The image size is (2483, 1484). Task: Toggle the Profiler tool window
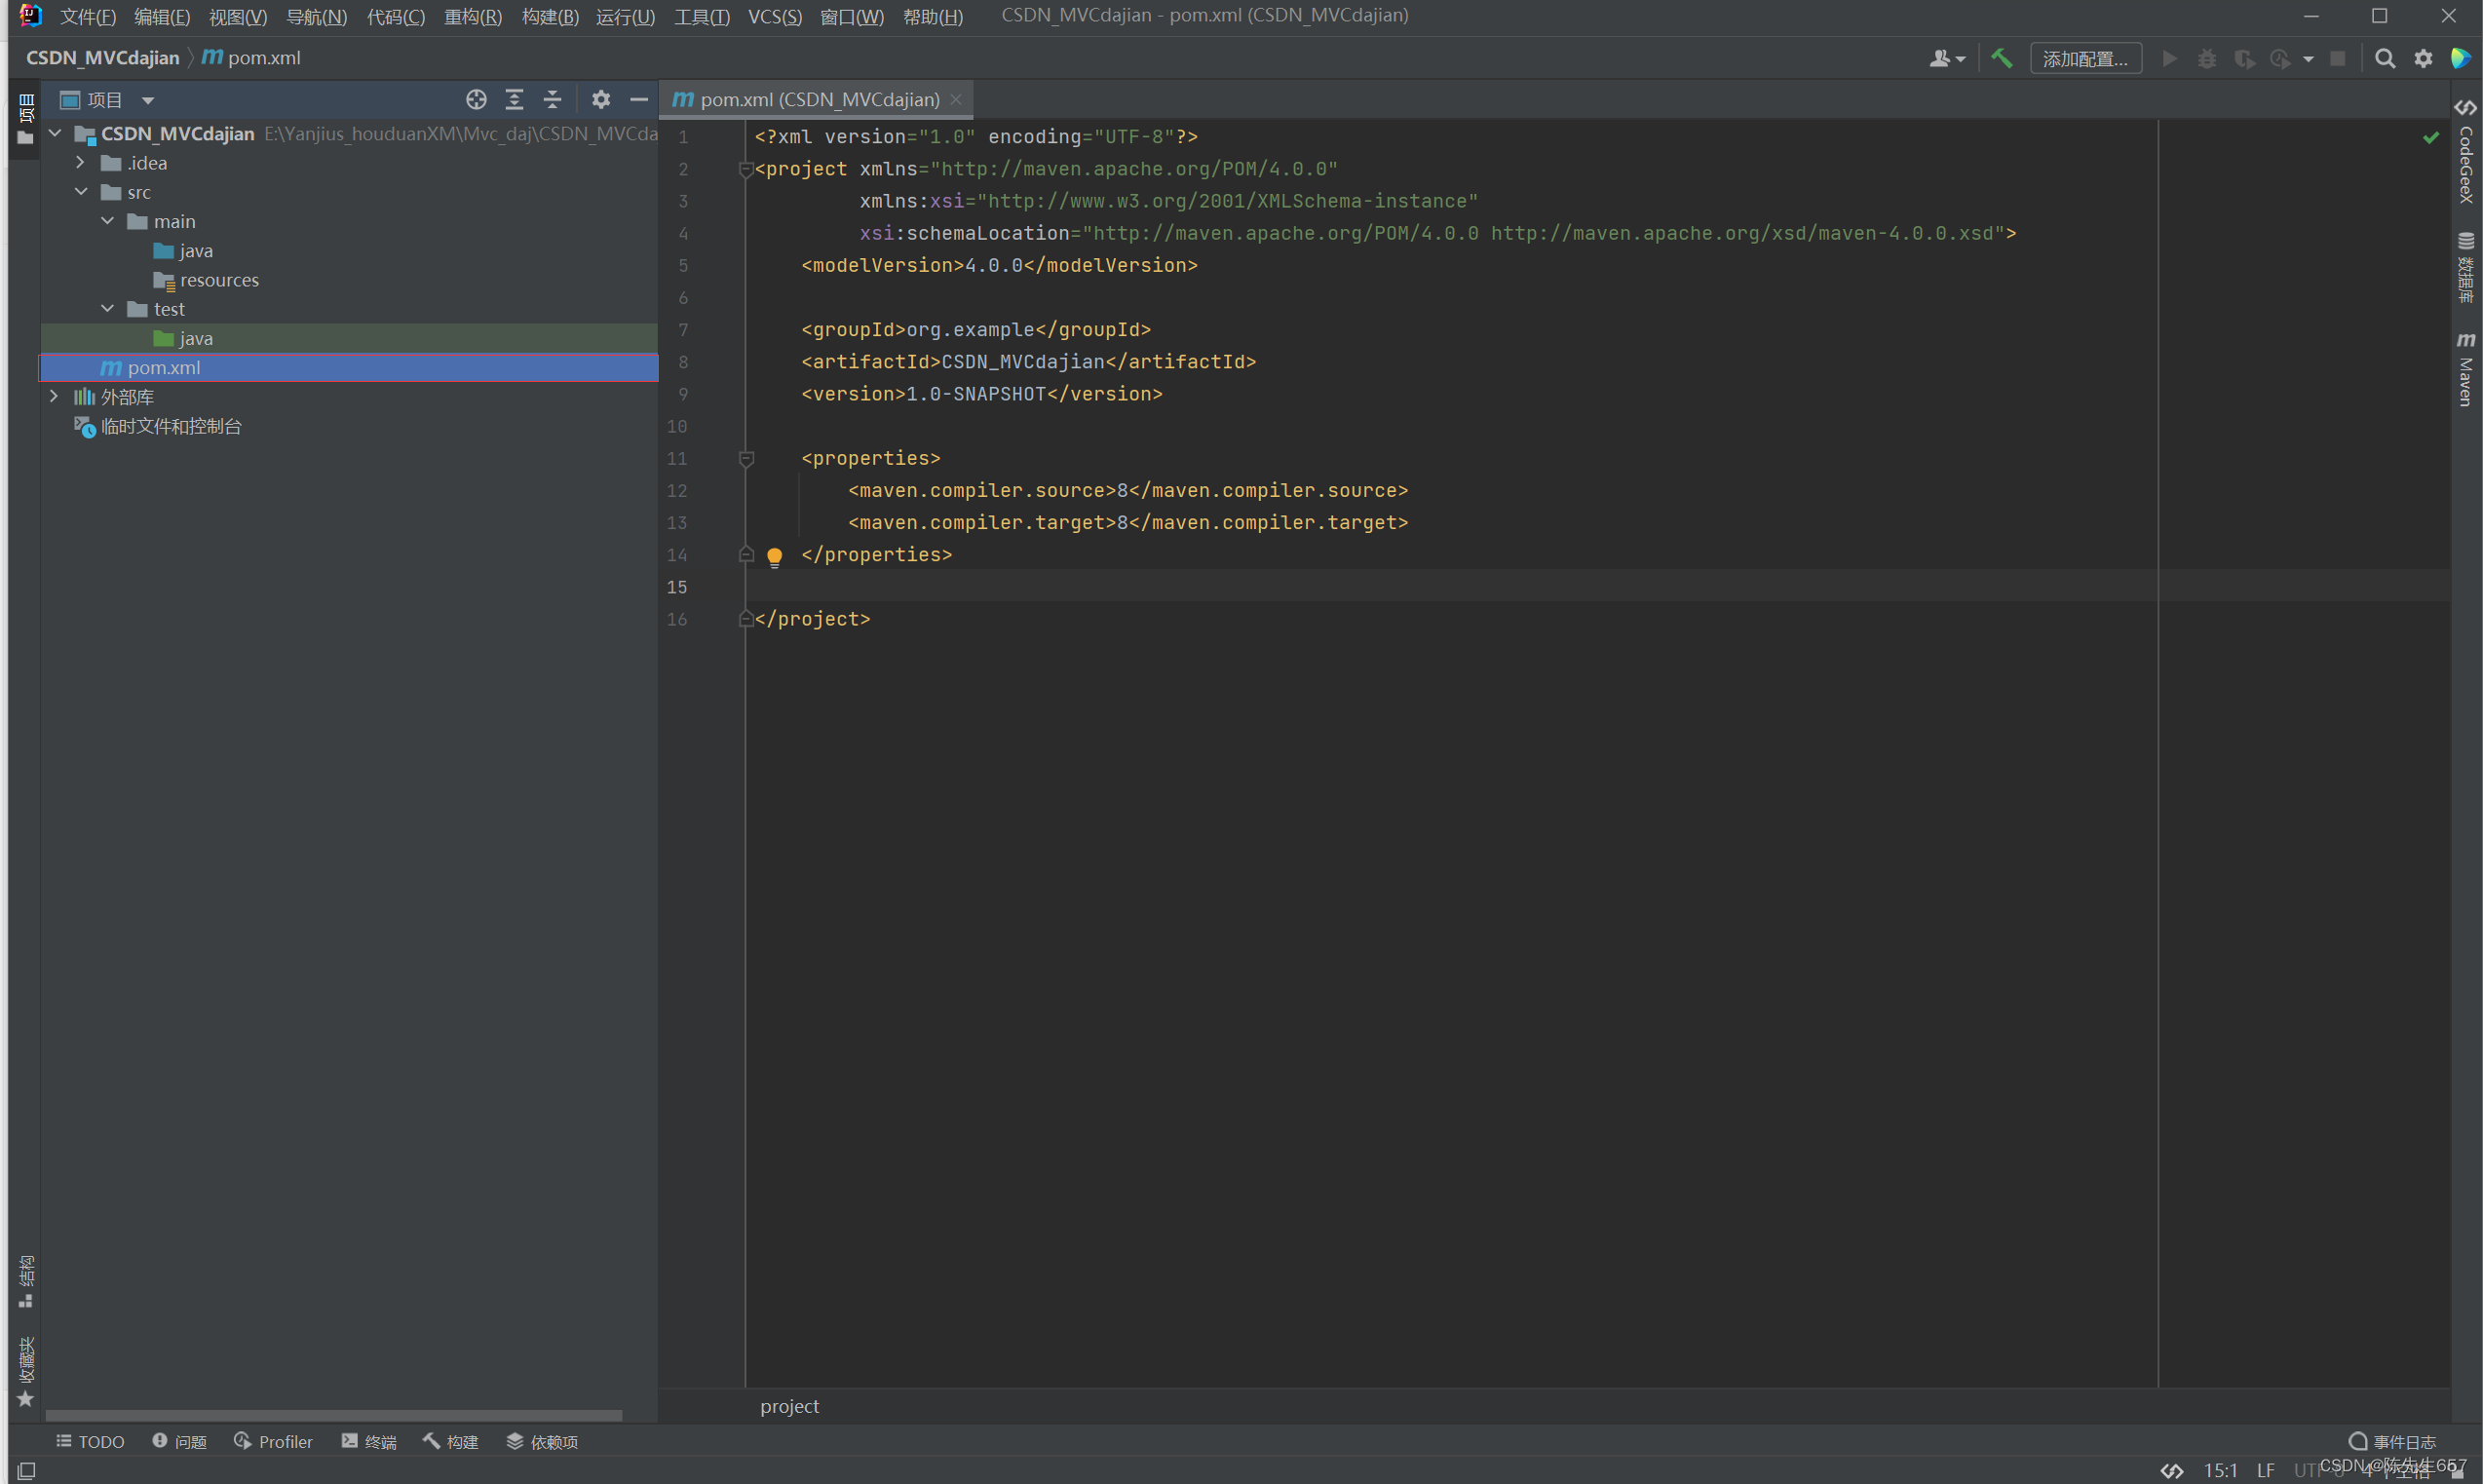pyautogui.click(x=273, y=1441)
